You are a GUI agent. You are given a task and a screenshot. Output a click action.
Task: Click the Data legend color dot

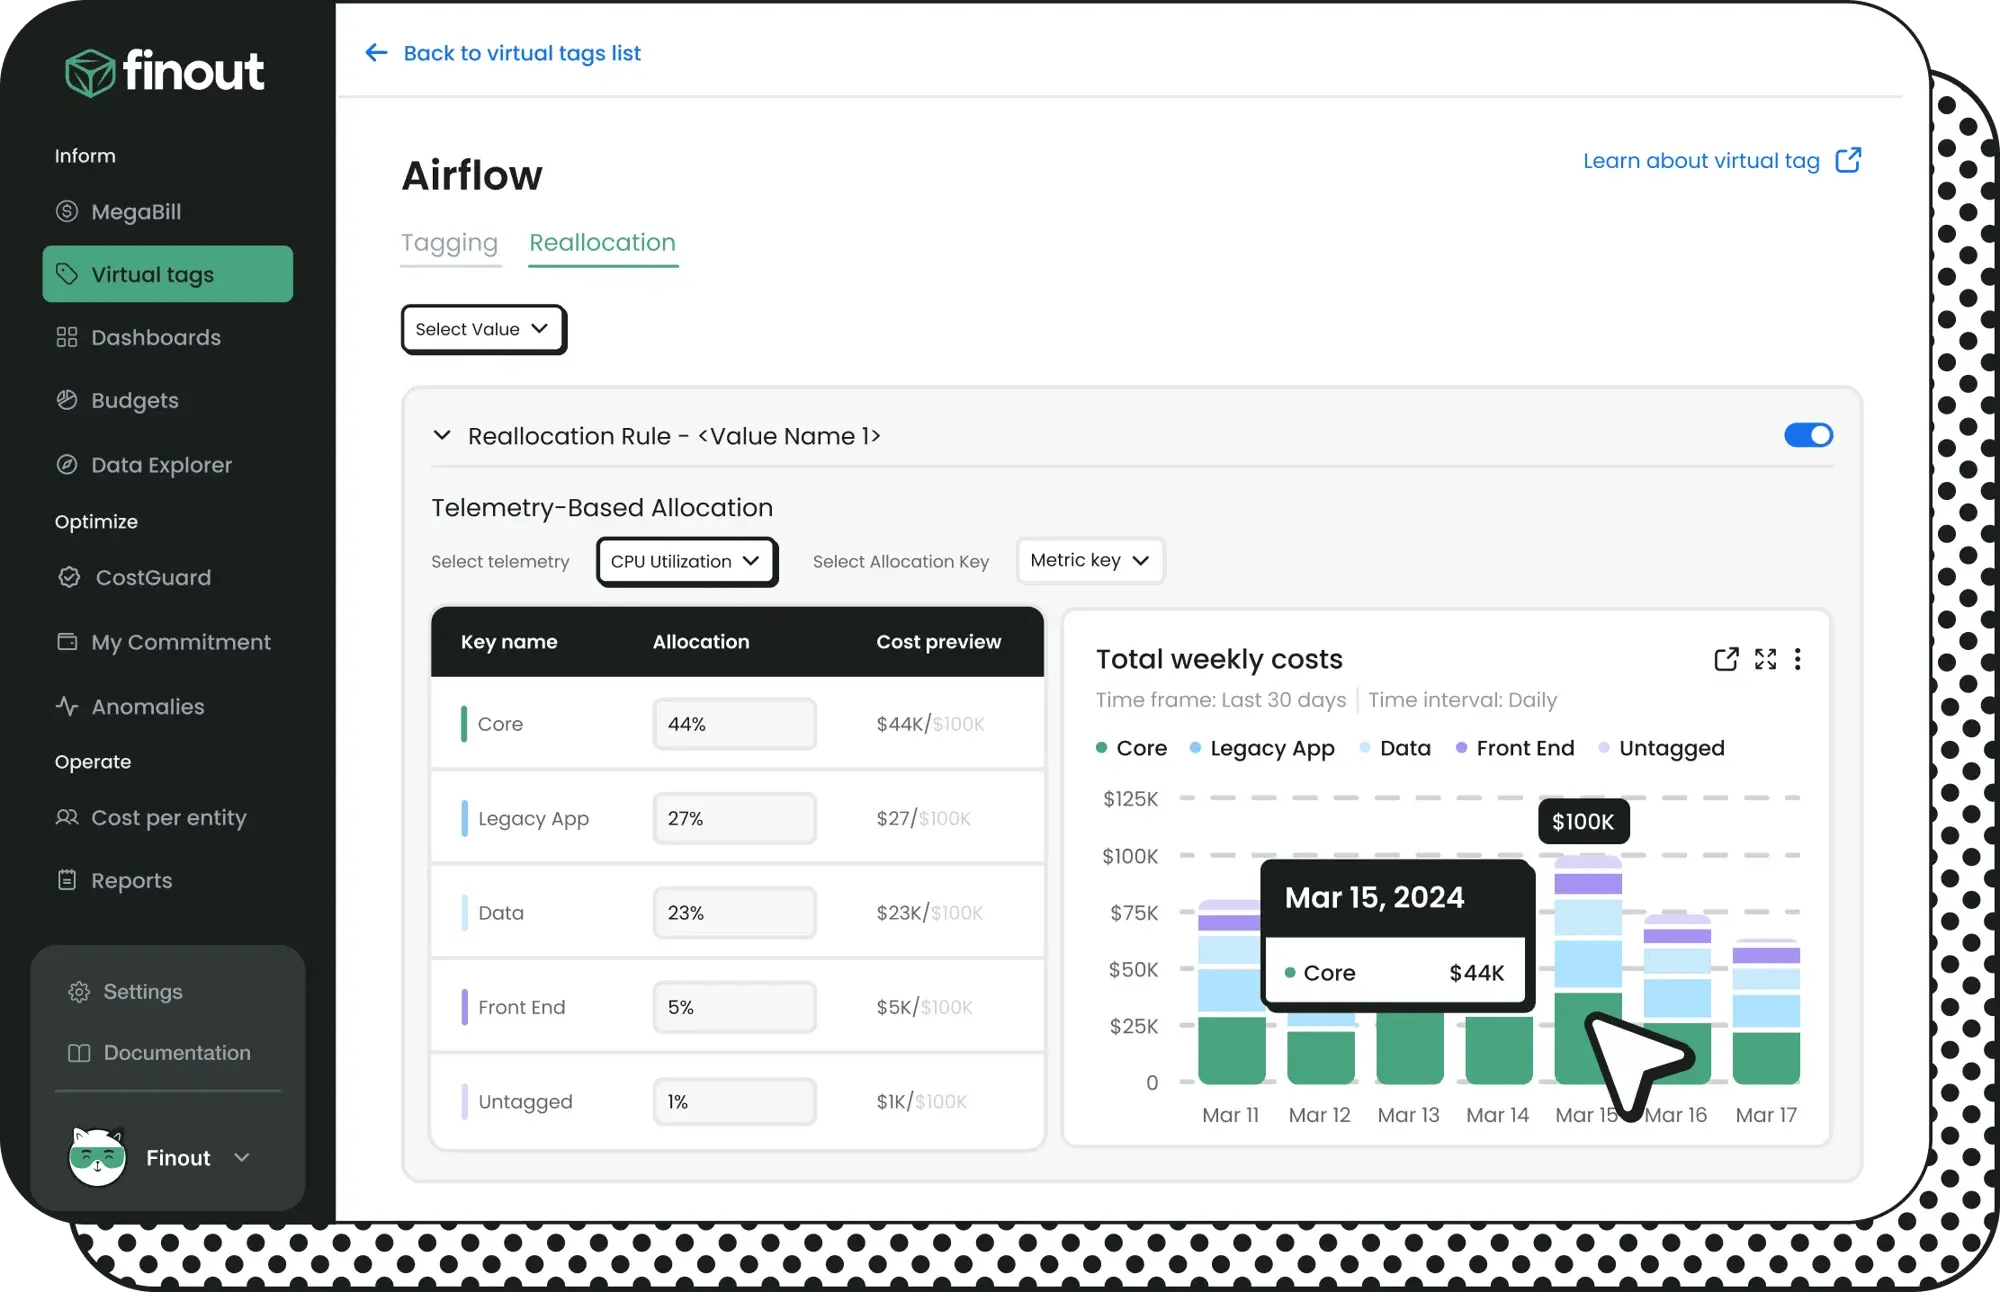pyautogui.click(x=1364, y=748)
